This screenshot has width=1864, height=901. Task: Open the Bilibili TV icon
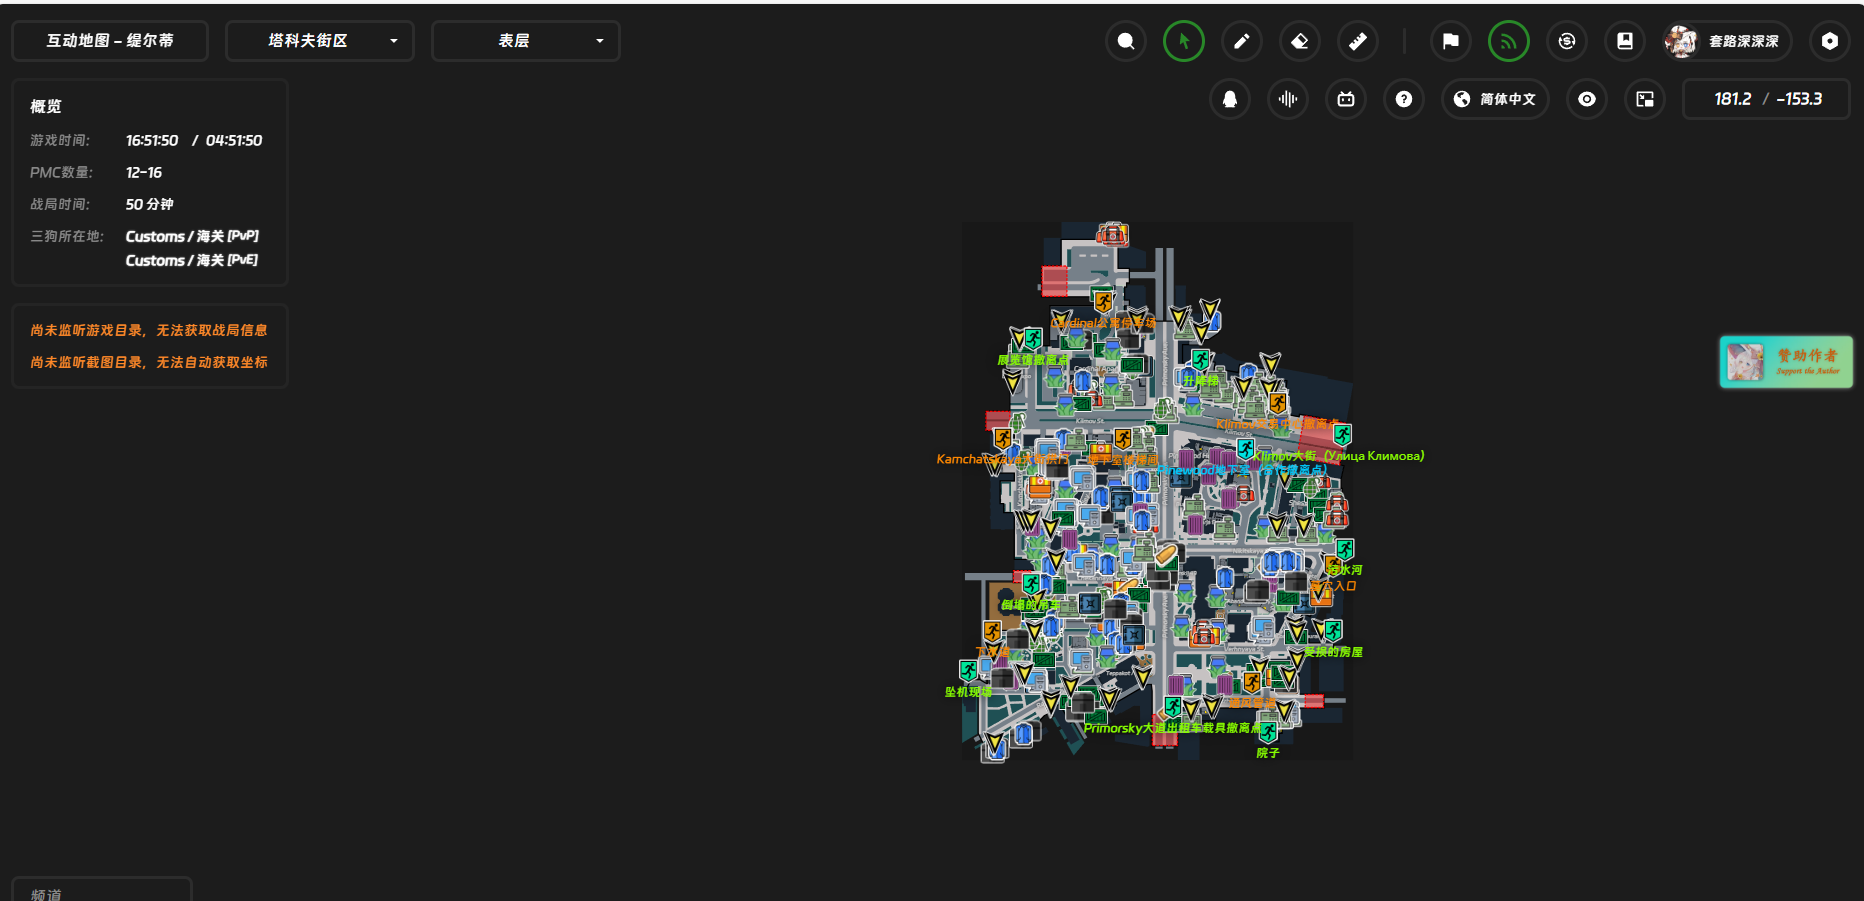(1346, 99)
